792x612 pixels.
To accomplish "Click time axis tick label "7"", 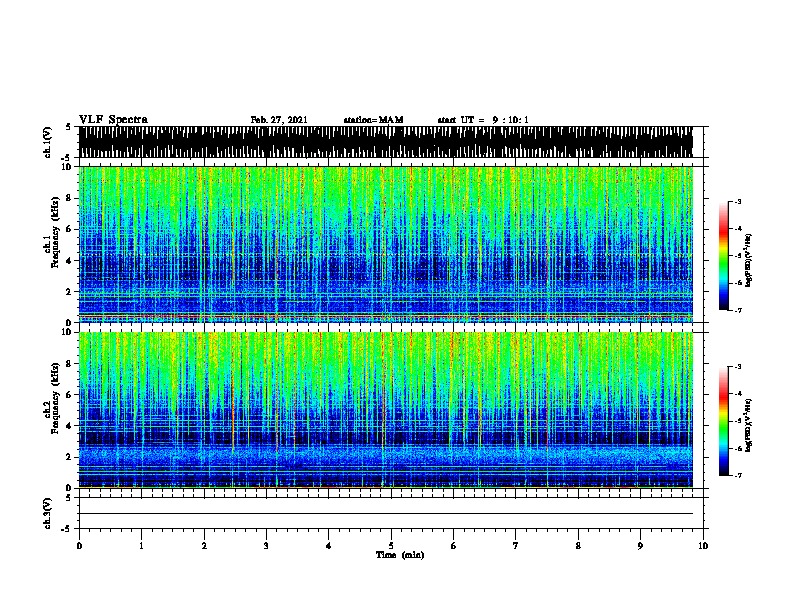I will (x=516, y=545).
